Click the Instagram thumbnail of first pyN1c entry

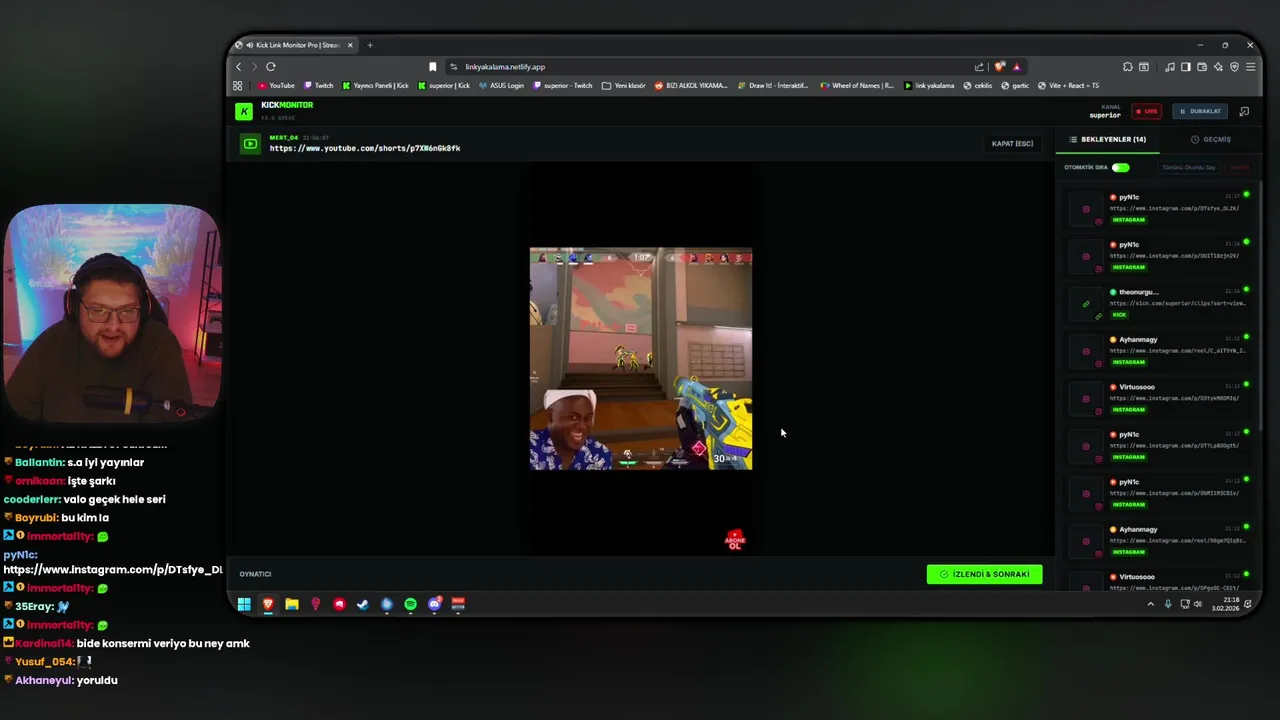click(1086, 209)
